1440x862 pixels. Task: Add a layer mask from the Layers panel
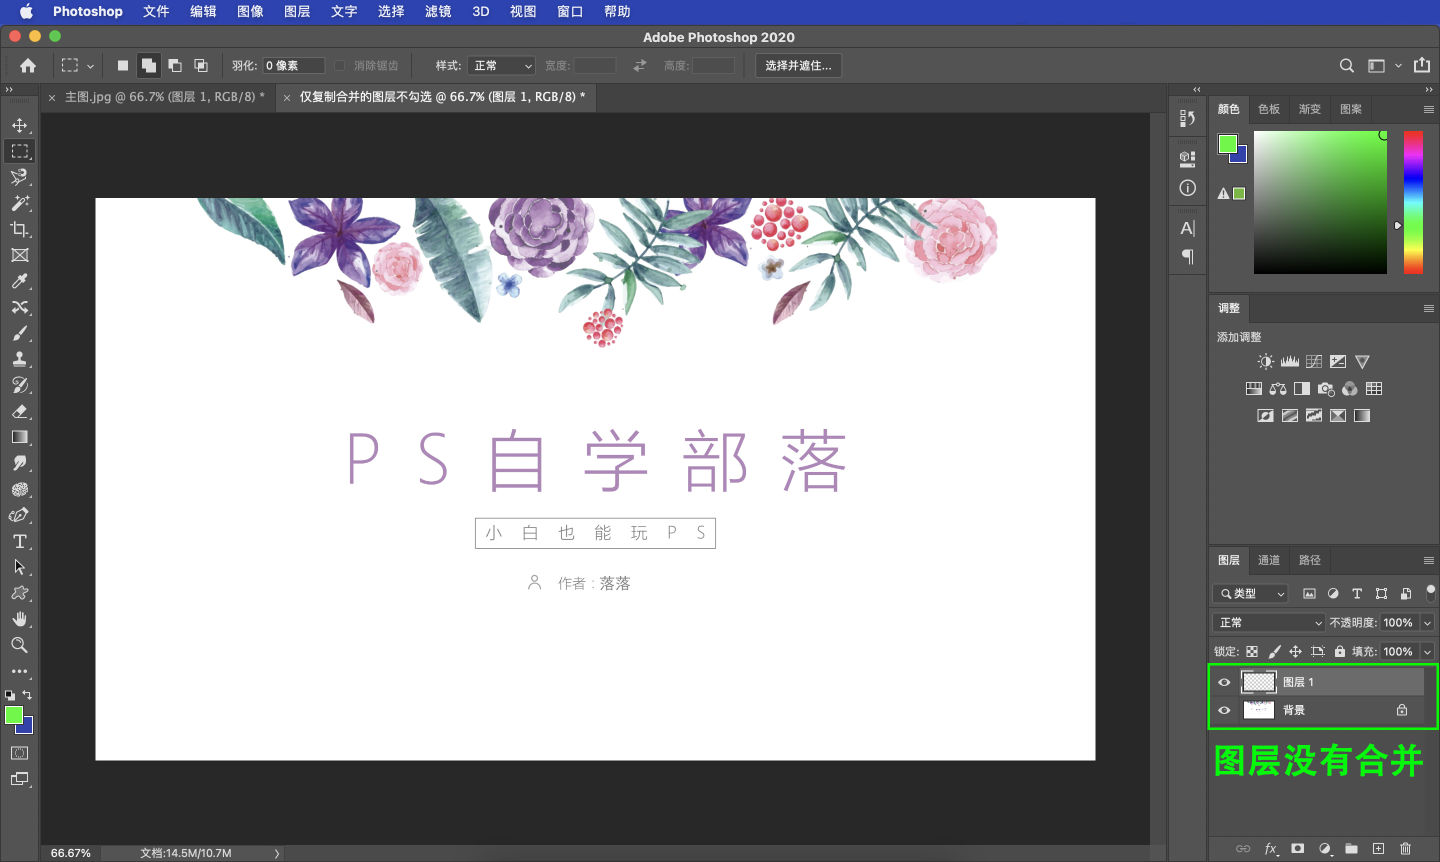1298,848
